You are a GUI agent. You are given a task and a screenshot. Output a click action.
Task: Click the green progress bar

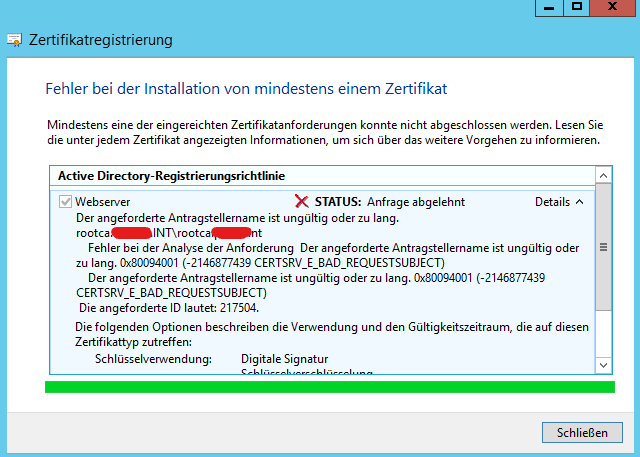330,387
